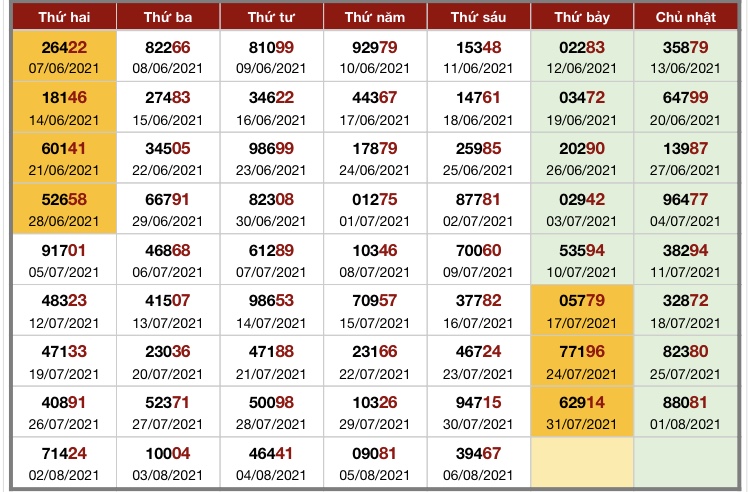Select the Thứ năm column header
Image resolution: width=750 pixels, height=492 pixels.
[374, 17]
